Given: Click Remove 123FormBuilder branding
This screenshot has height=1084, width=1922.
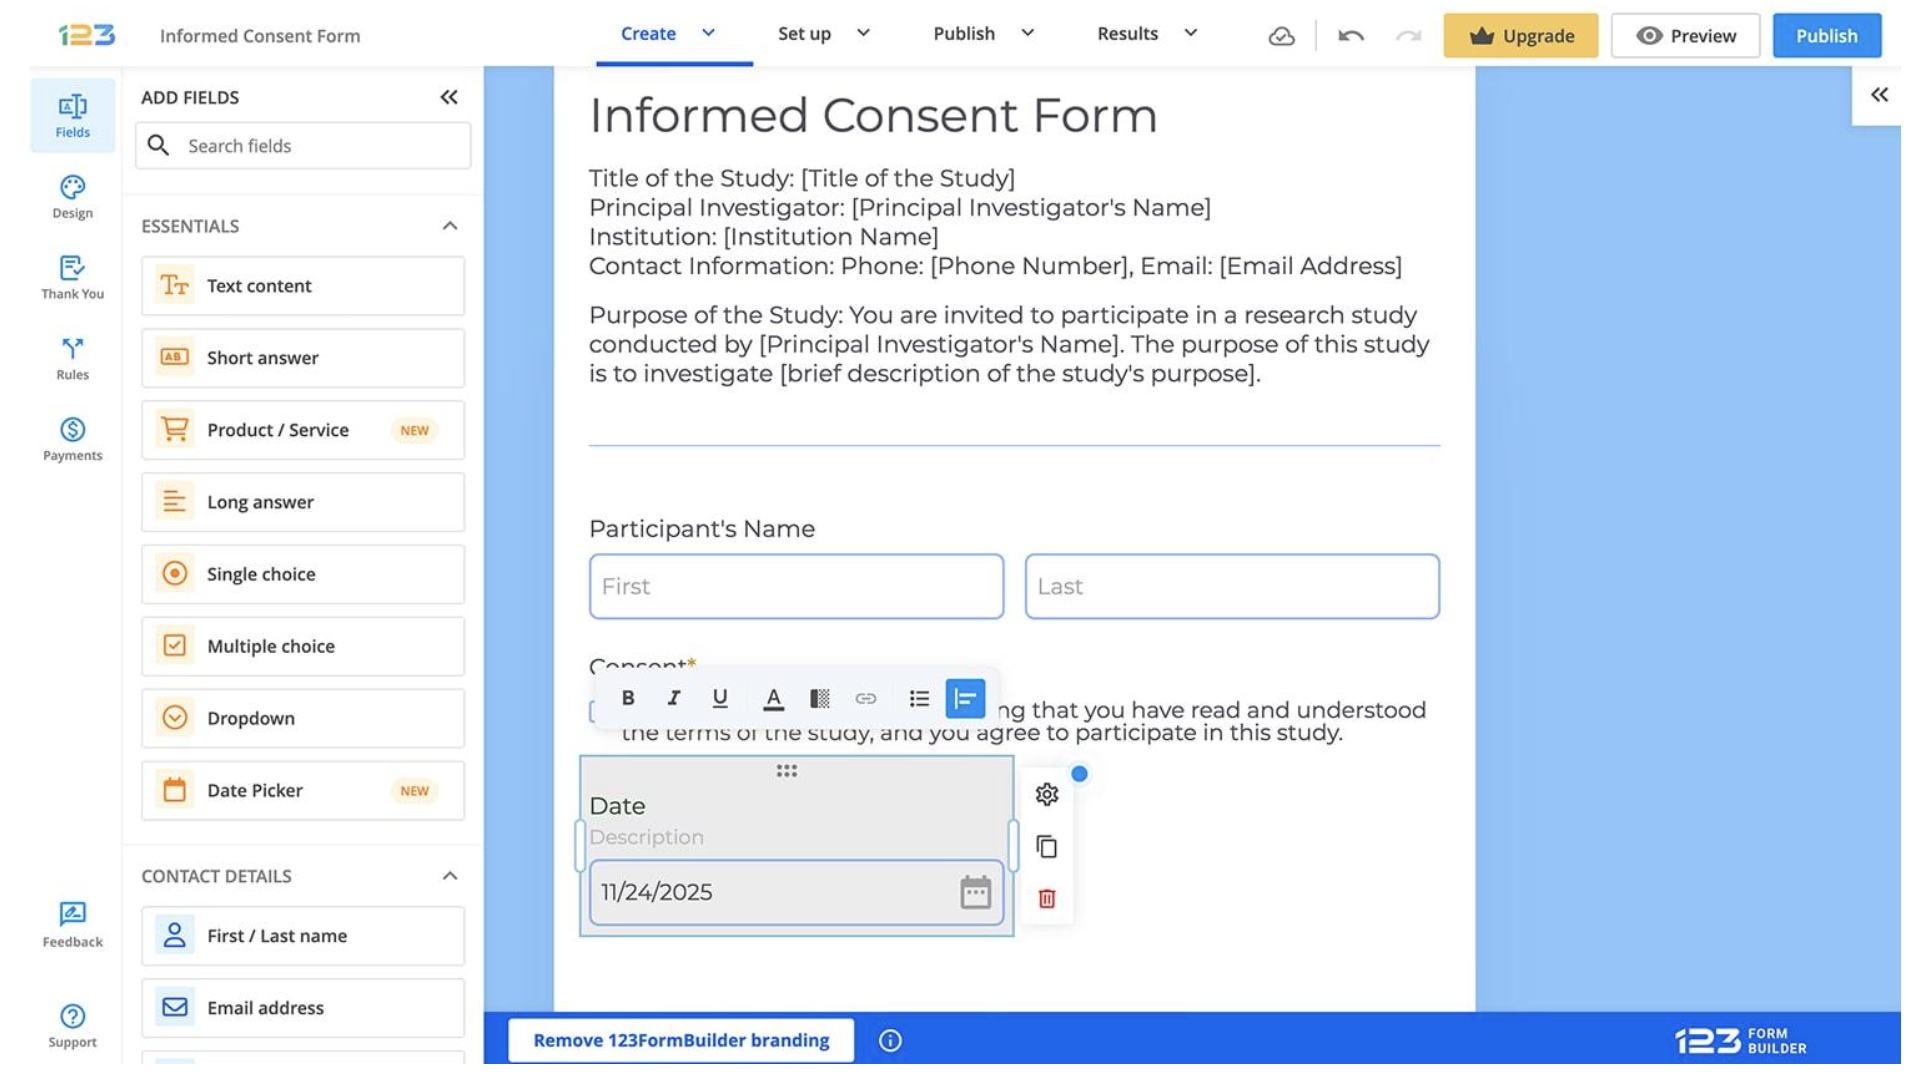Looking at the screenshot, I should tap(680, 1040).
